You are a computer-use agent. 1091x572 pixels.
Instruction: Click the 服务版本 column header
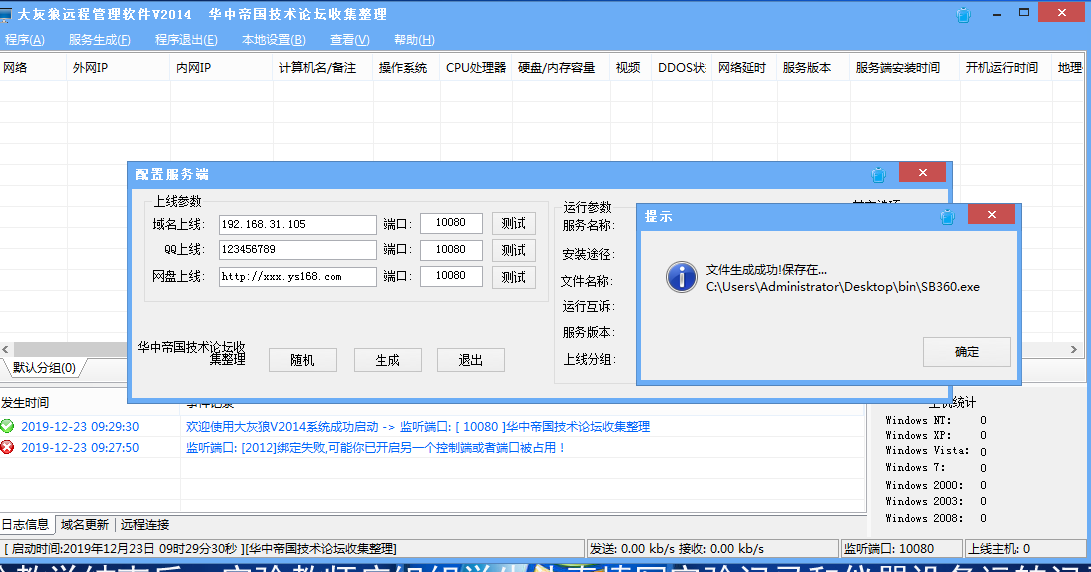(813, 67)
